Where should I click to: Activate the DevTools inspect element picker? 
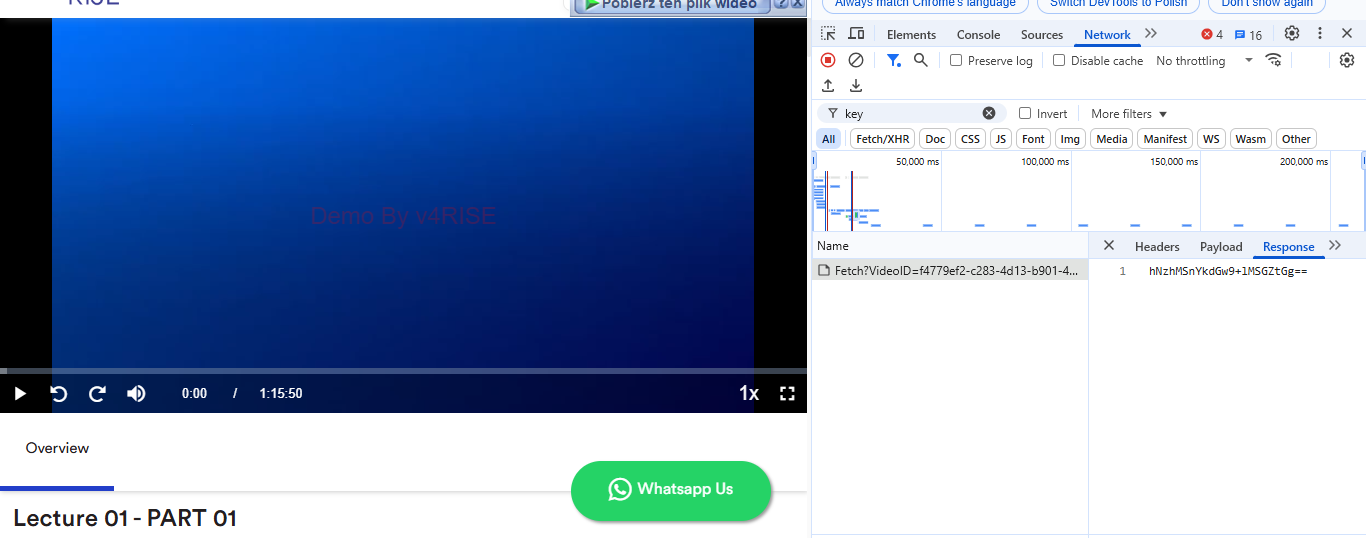coord(828,34)
